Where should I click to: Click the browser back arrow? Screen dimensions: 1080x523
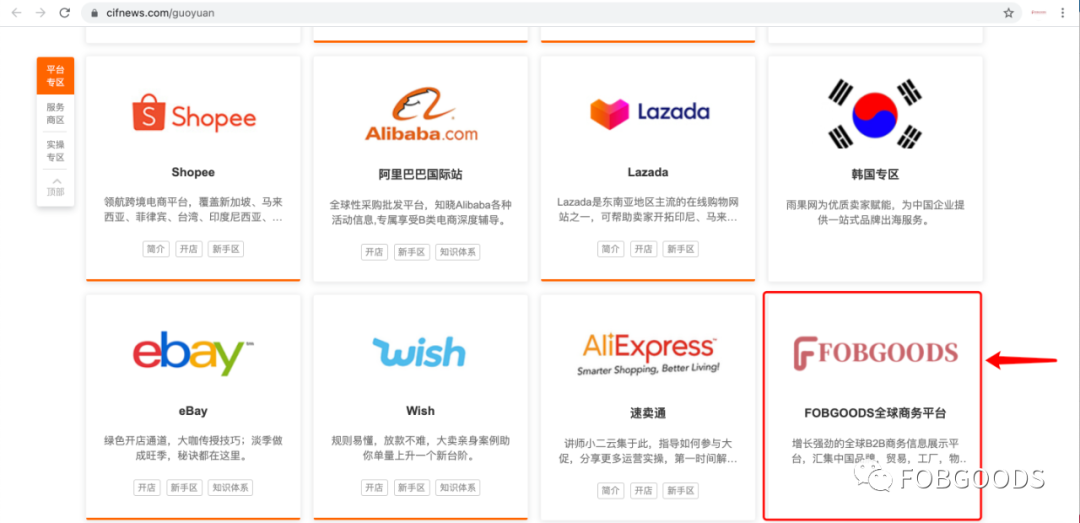point(17,12)
